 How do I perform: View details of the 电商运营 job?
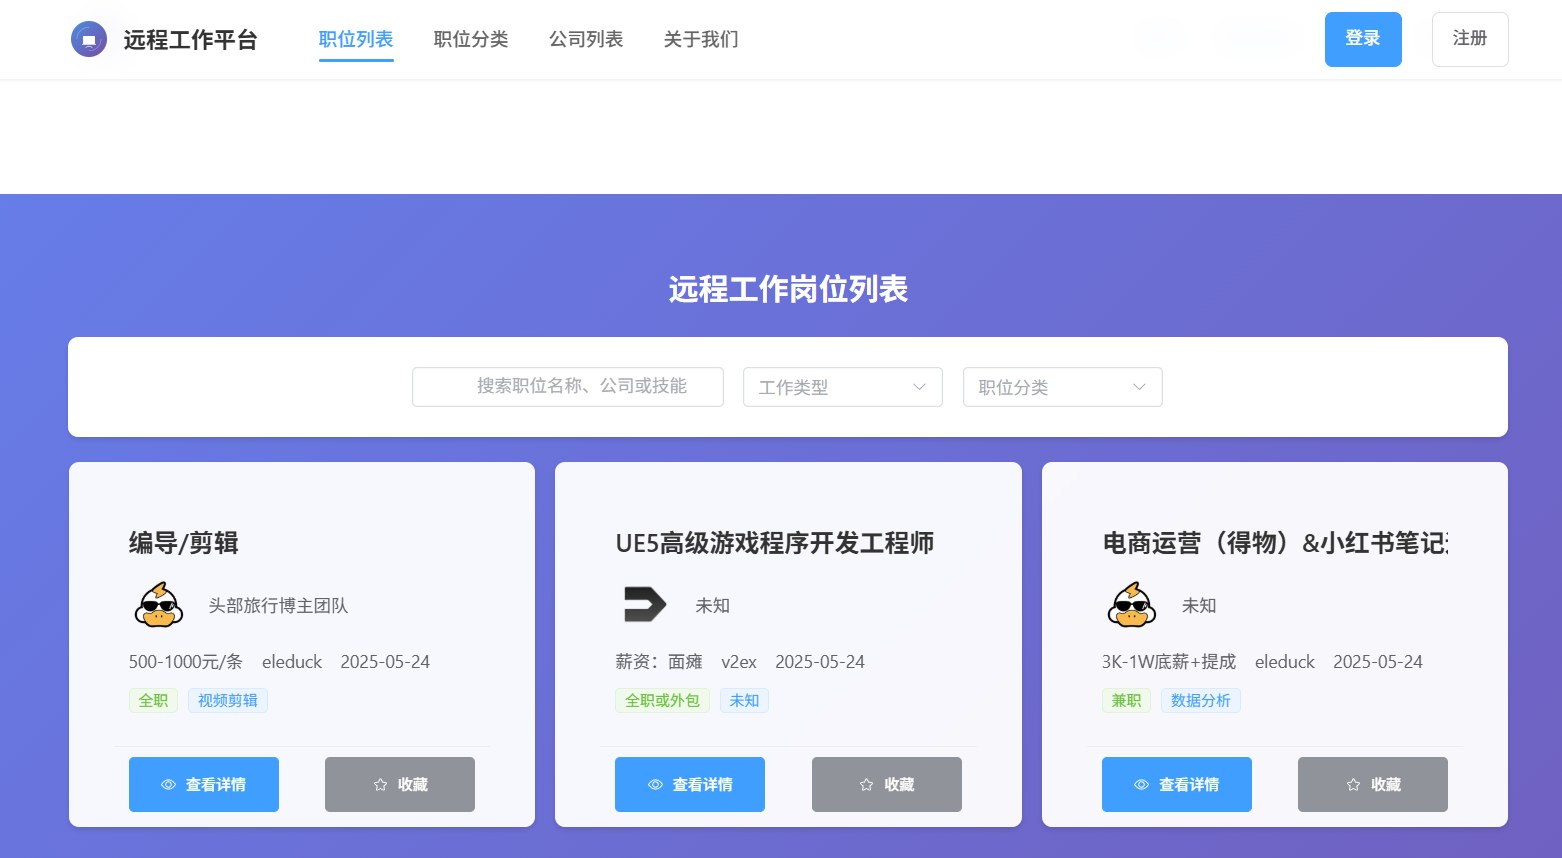pos(1177,784)
